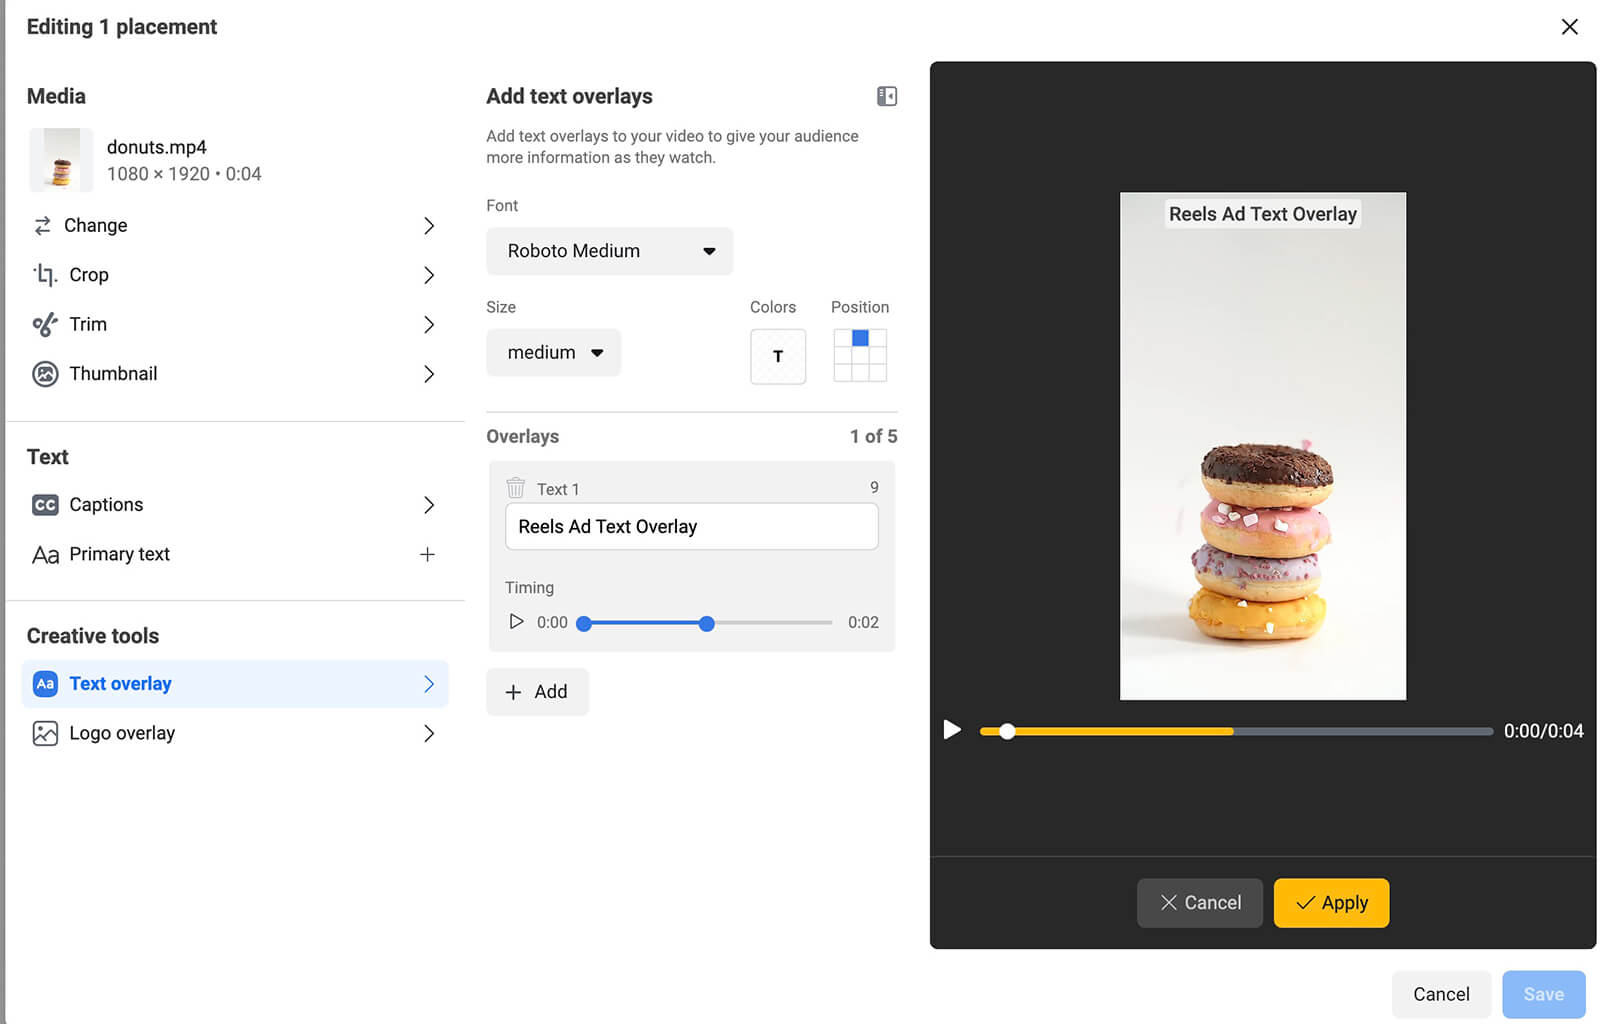Click the video progress scrubber handle
Image resolution: width=1600 pixels, height=1024 pixels.
coord(1007,731)
